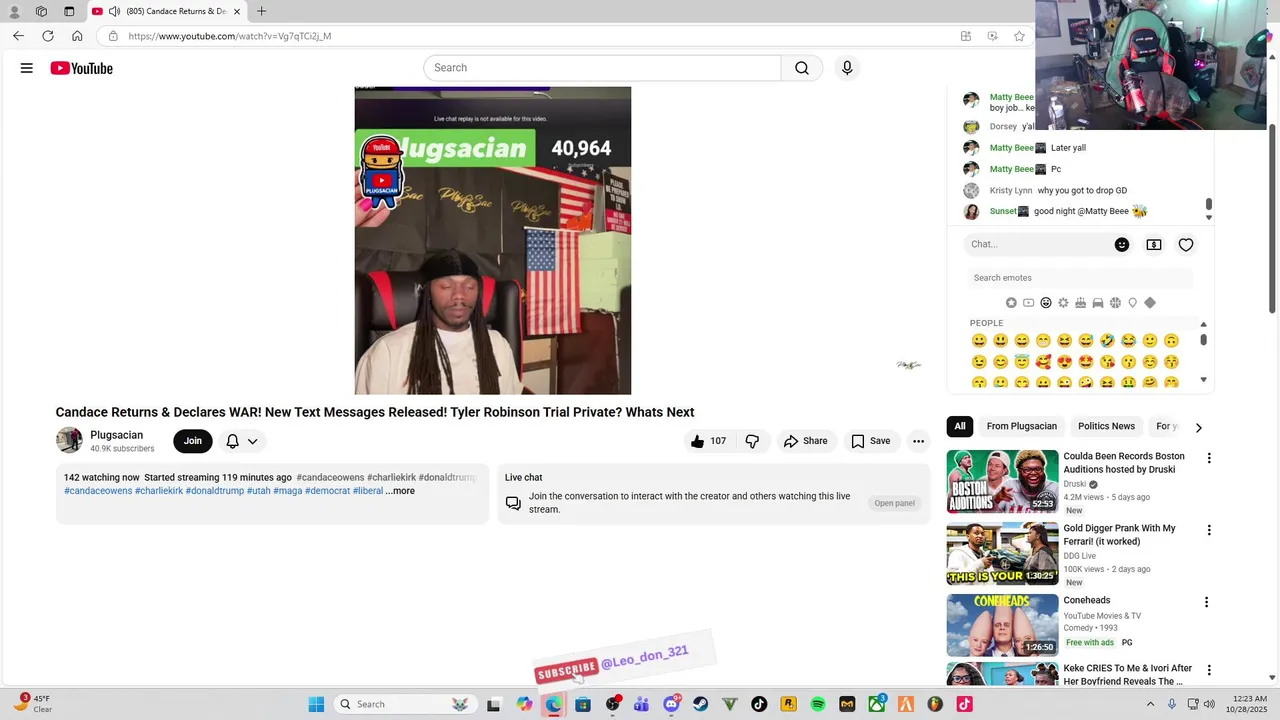Open options for Coulda Been Records video

tap(1208, 458)
